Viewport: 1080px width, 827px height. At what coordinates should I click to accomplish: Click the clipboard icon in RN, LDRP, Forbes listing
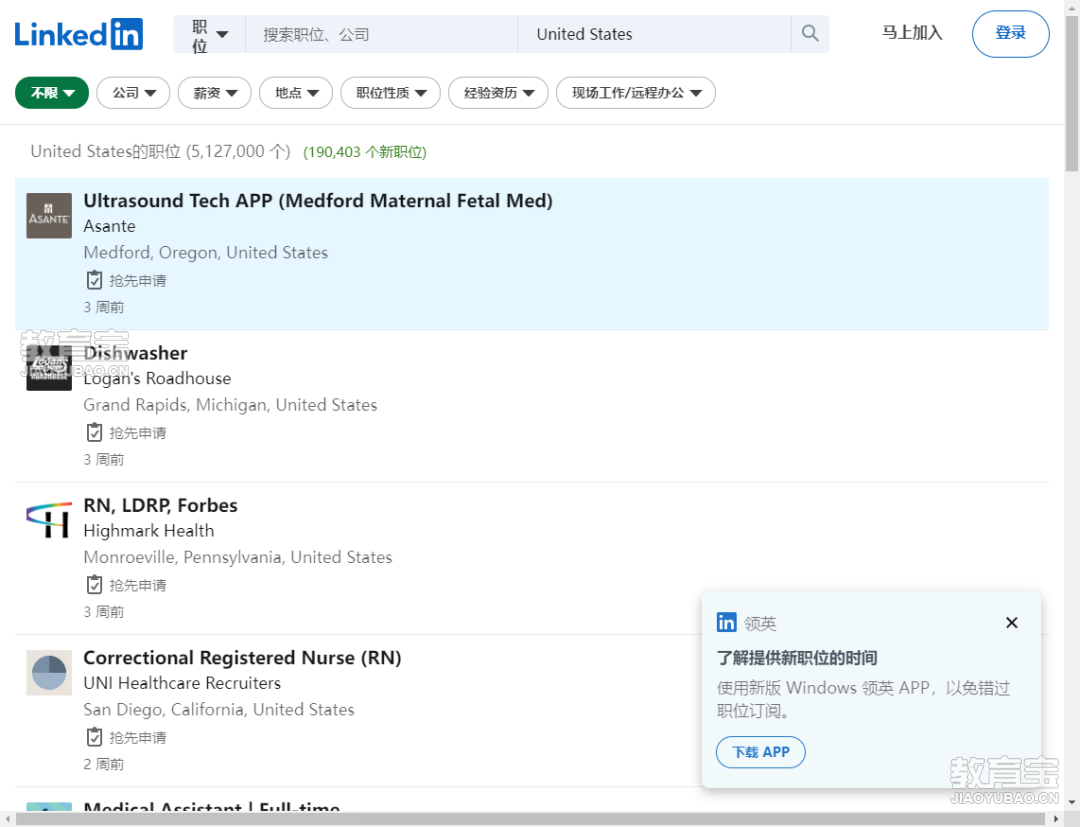94,585
